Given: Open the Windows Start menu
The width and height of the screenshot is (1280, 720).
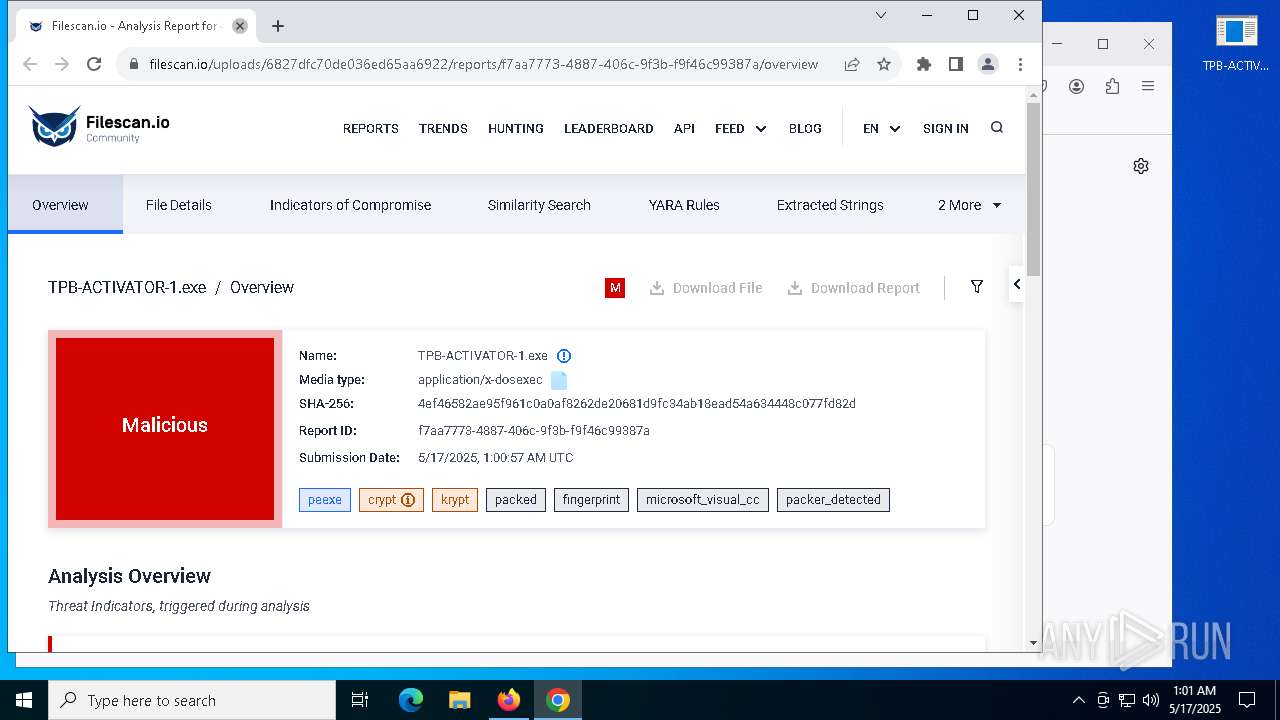Looking at the screenshot, I should pos(24,700).
